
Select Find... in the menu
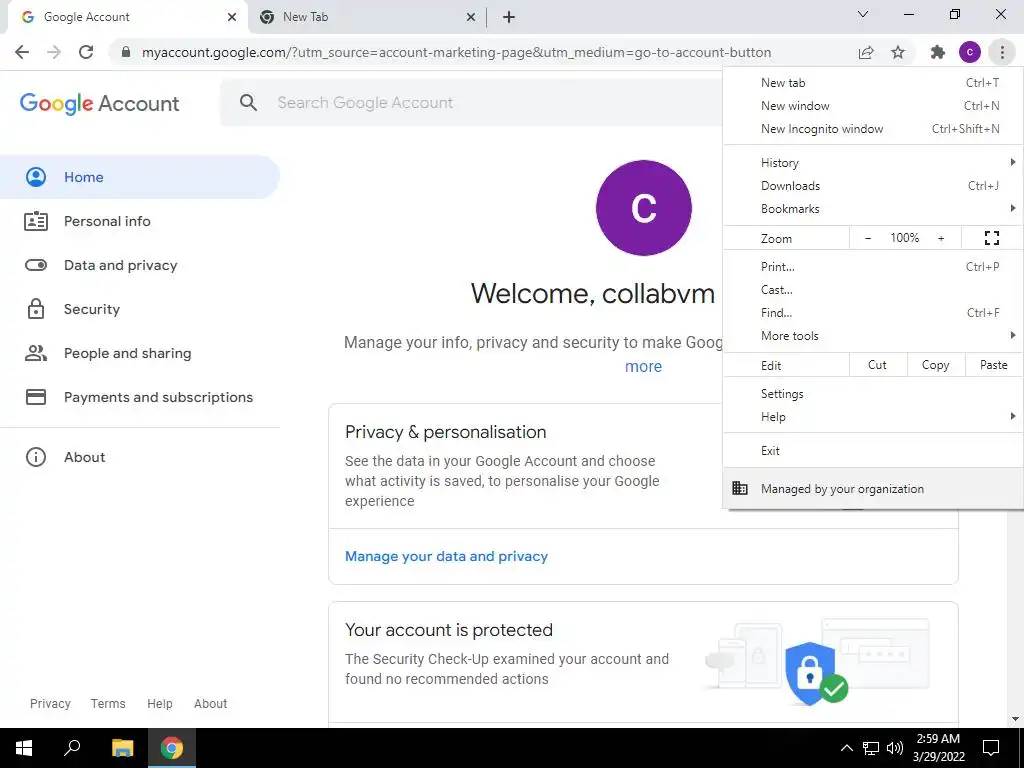tap(872, 313)
